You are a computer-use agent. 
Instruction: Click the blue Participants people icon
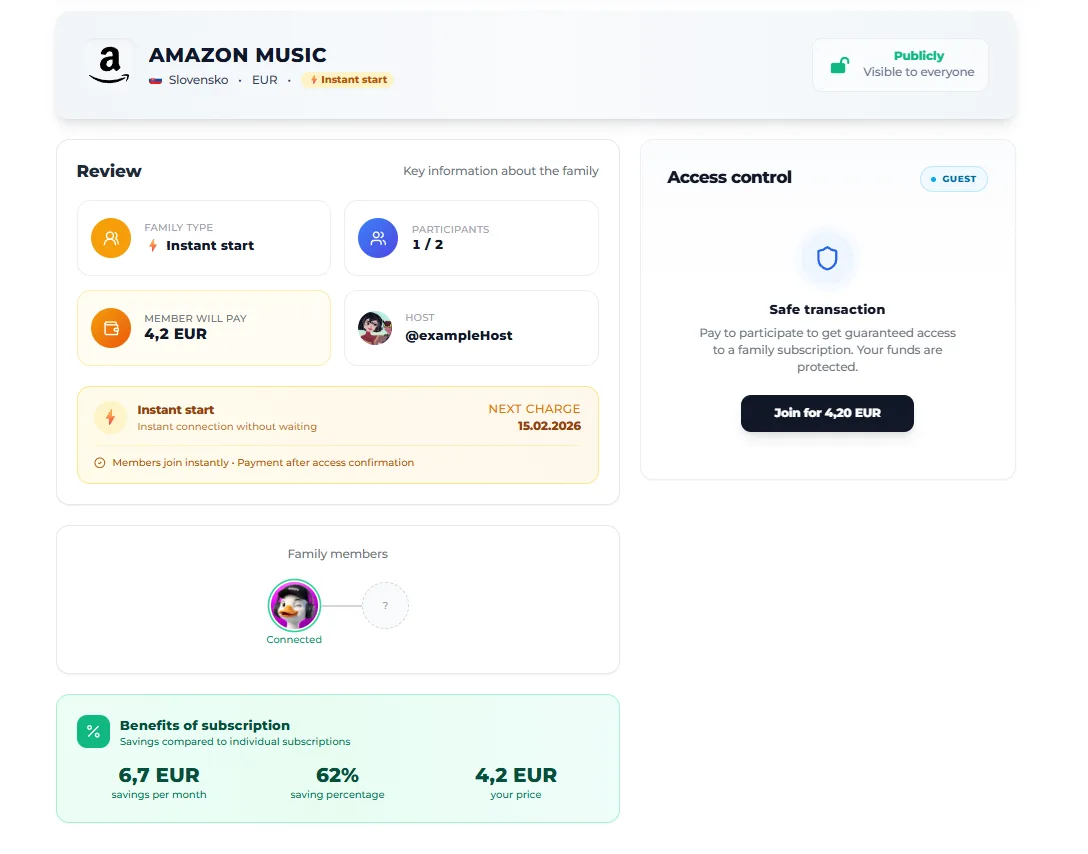click(x=378, y=238)
